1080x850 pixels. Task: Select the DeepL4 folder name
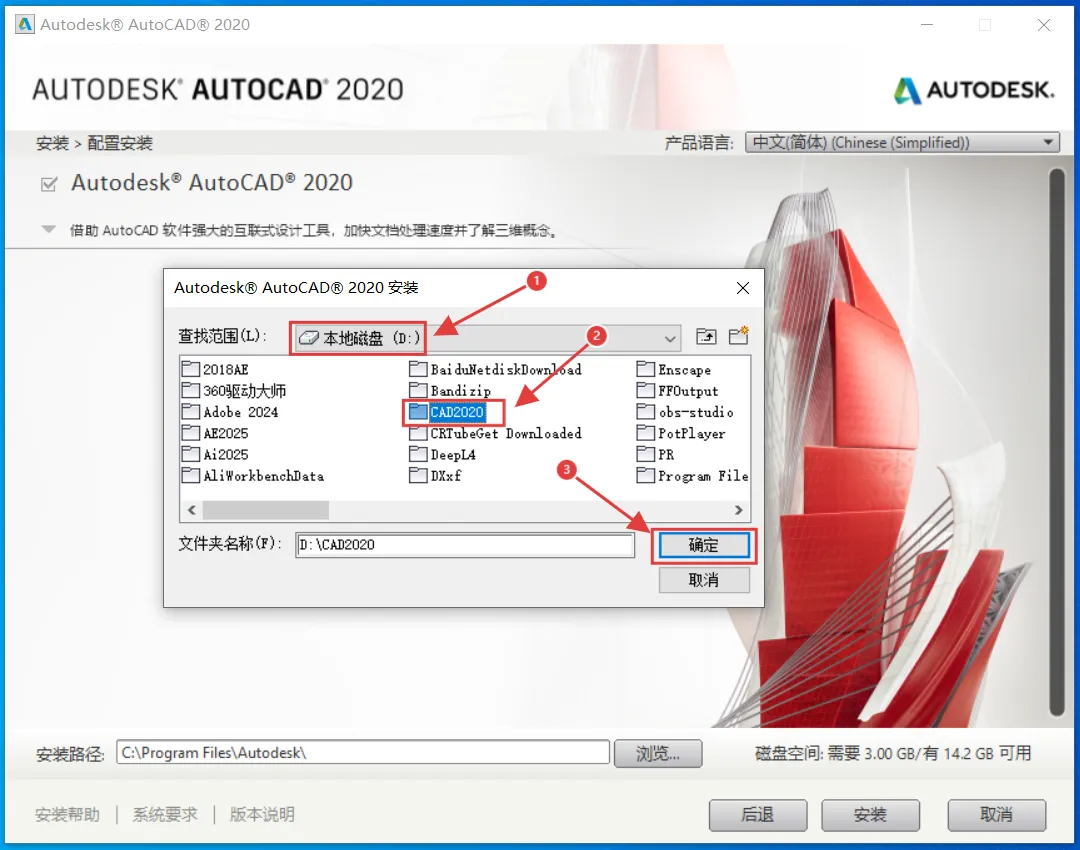pos(453,455)
